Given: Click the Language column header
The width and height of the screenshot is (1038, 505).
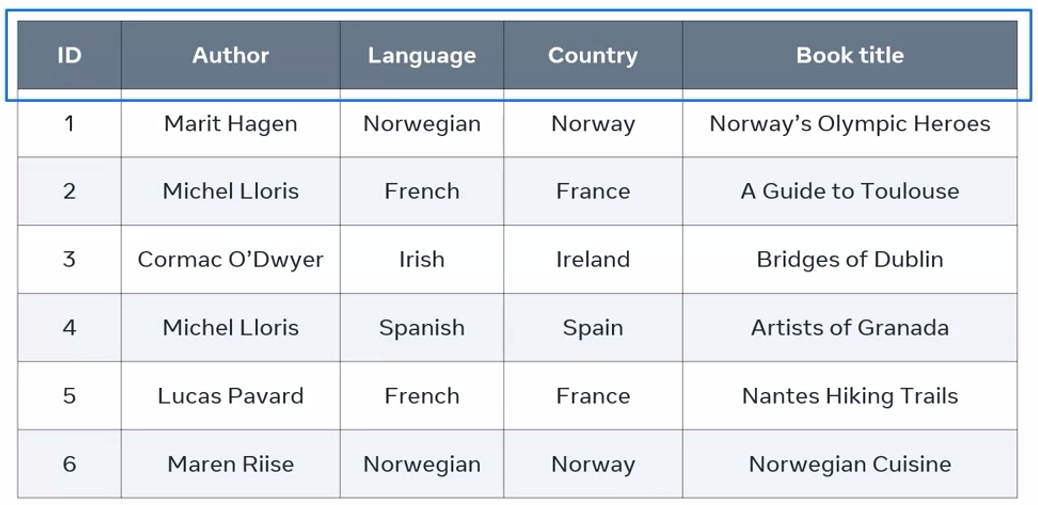Looking at the screenshot, I should [x=422, y=56].
